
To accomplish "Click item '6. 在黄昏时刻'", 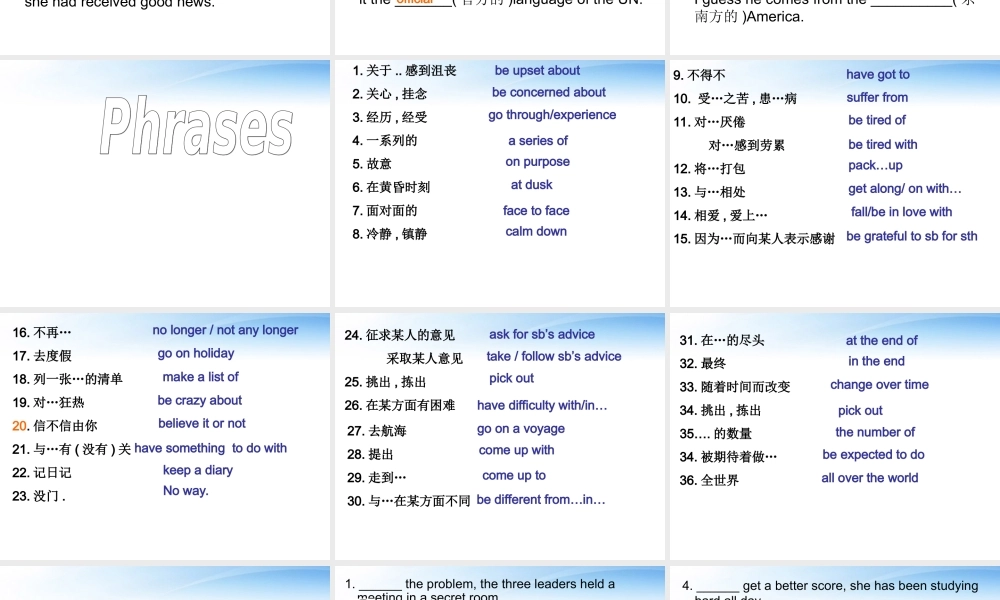I will [391, 187].
